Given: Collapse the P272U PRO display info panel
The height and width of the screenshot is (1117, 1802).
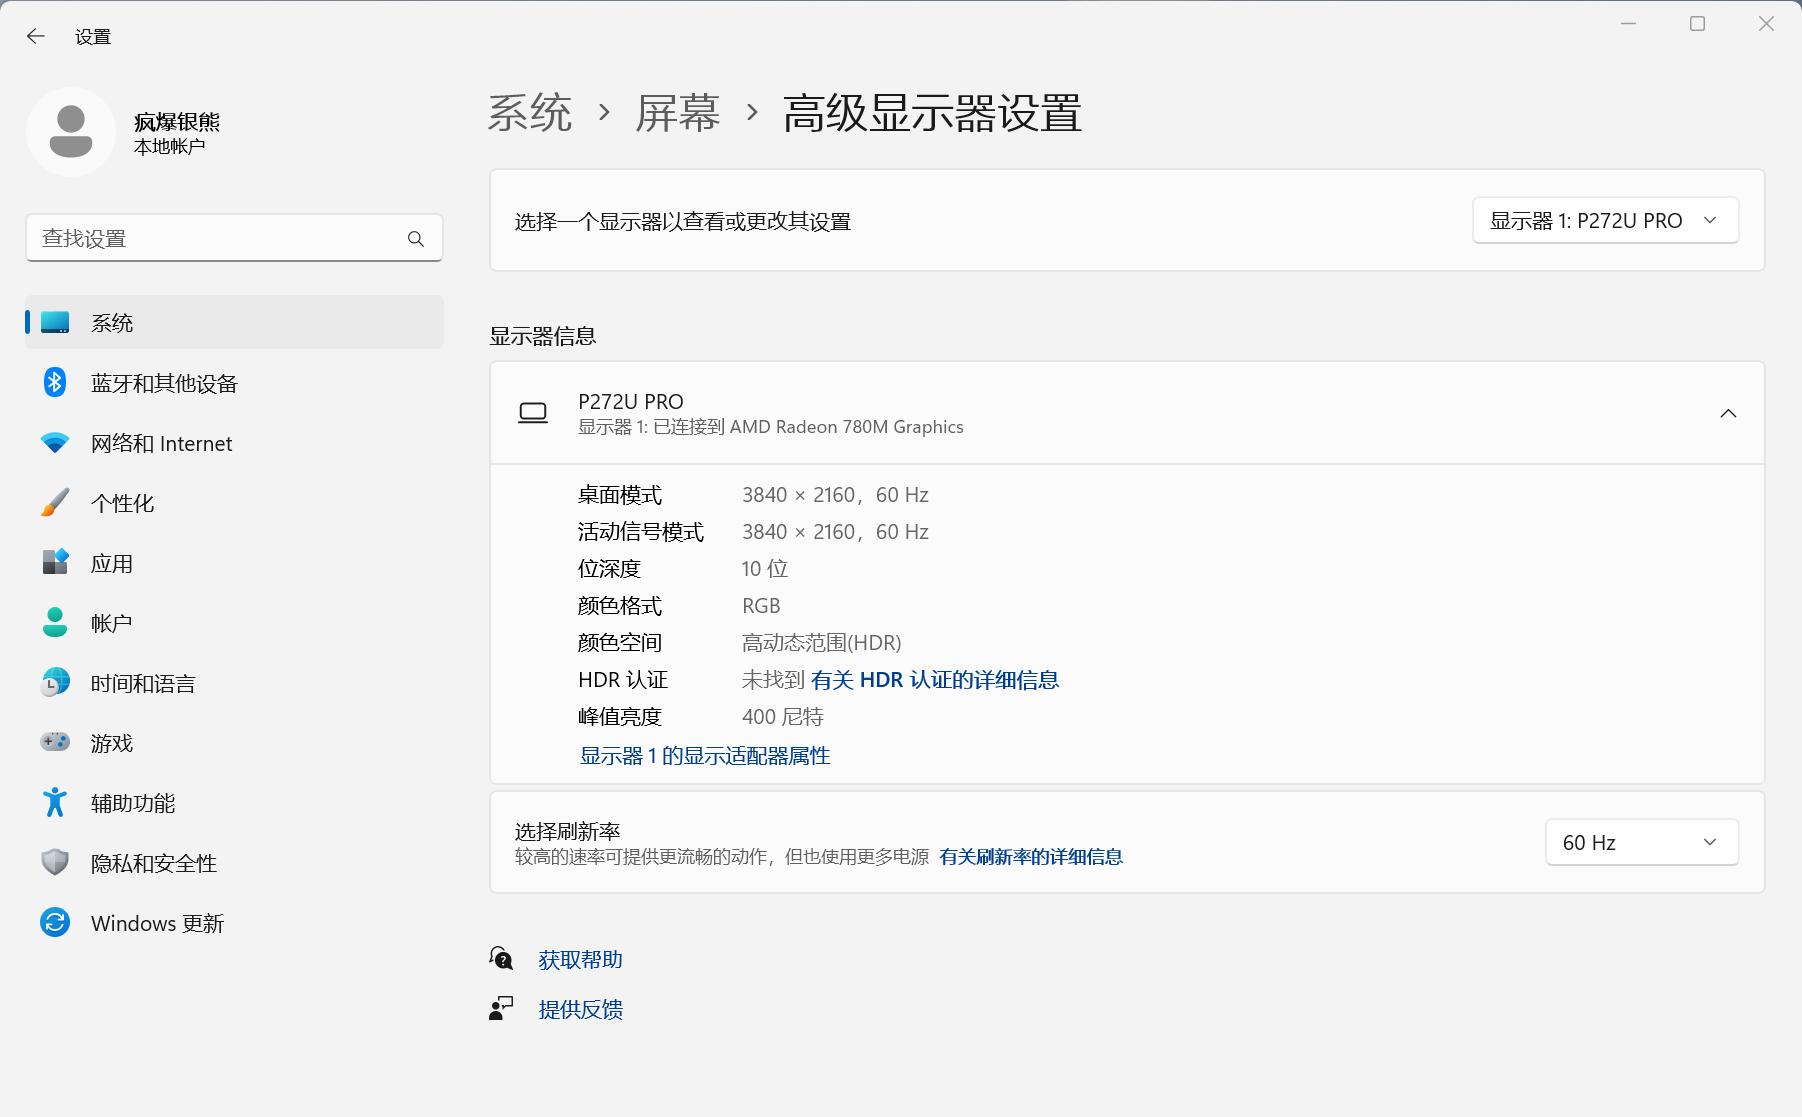Looking at the screenshot, I should 1729,412.
